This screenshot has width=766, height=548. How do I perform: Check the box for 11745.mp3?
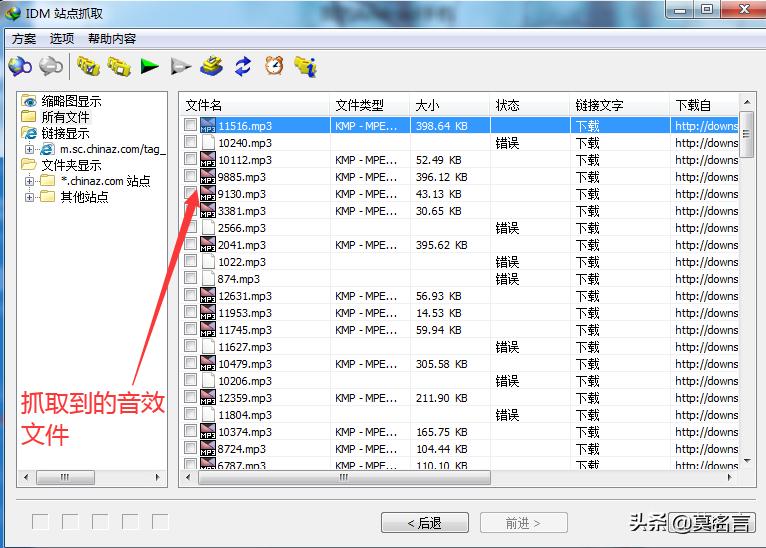tap(191, 329)
